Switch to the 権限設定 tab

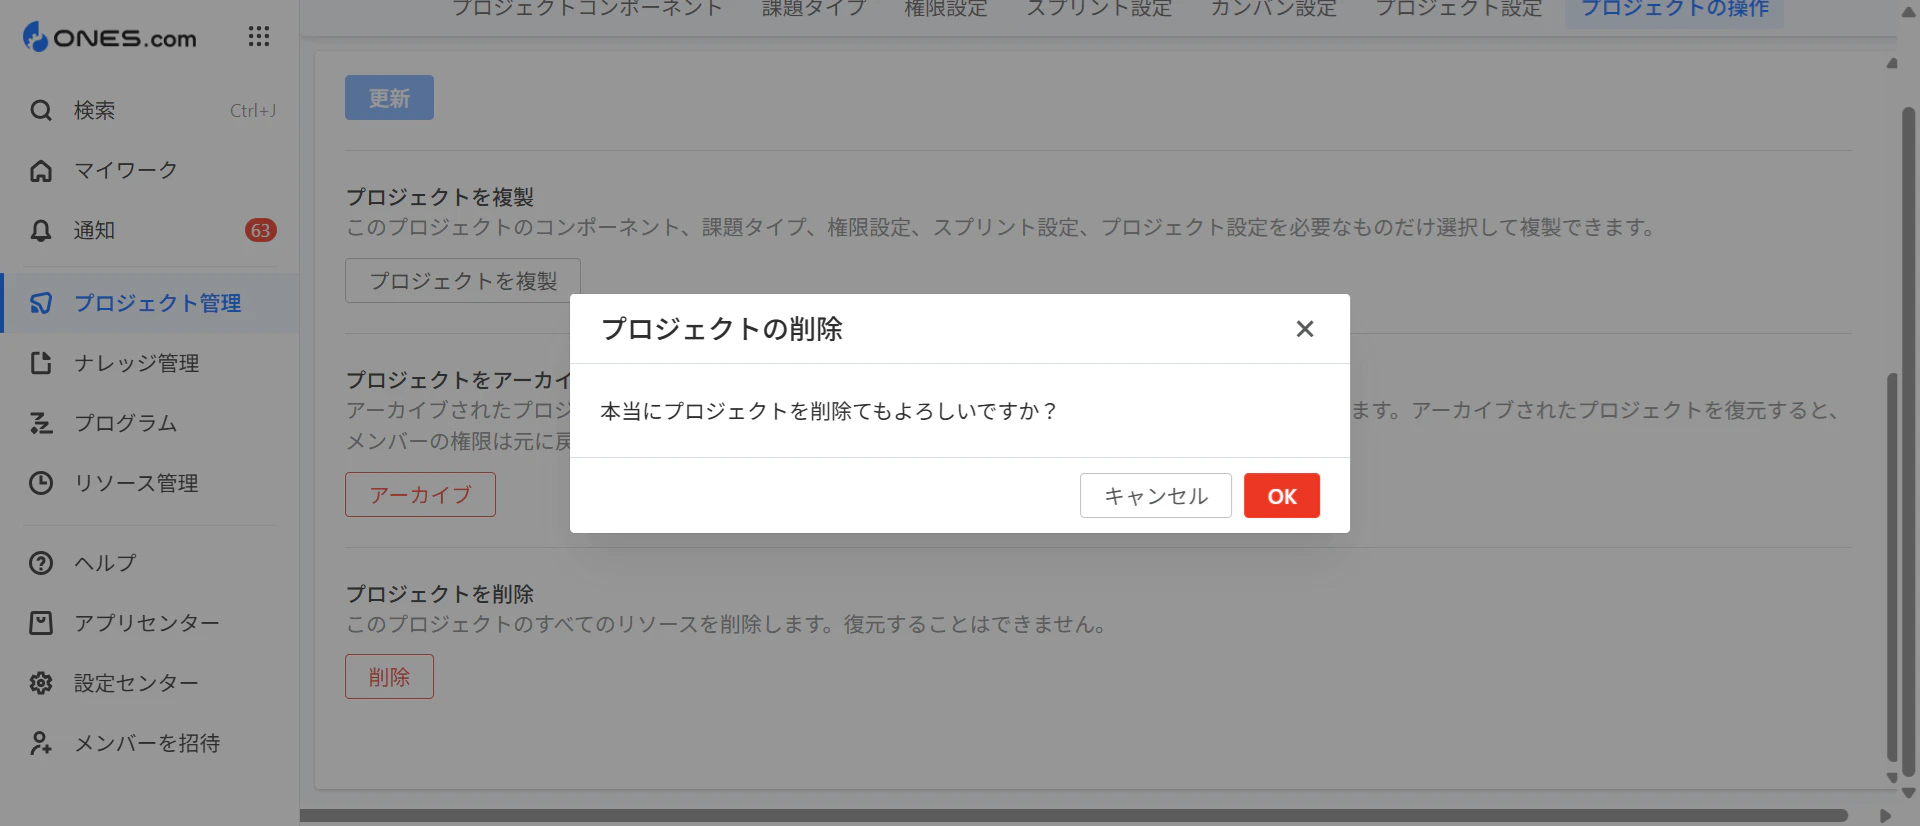click(x=946, y=9)
